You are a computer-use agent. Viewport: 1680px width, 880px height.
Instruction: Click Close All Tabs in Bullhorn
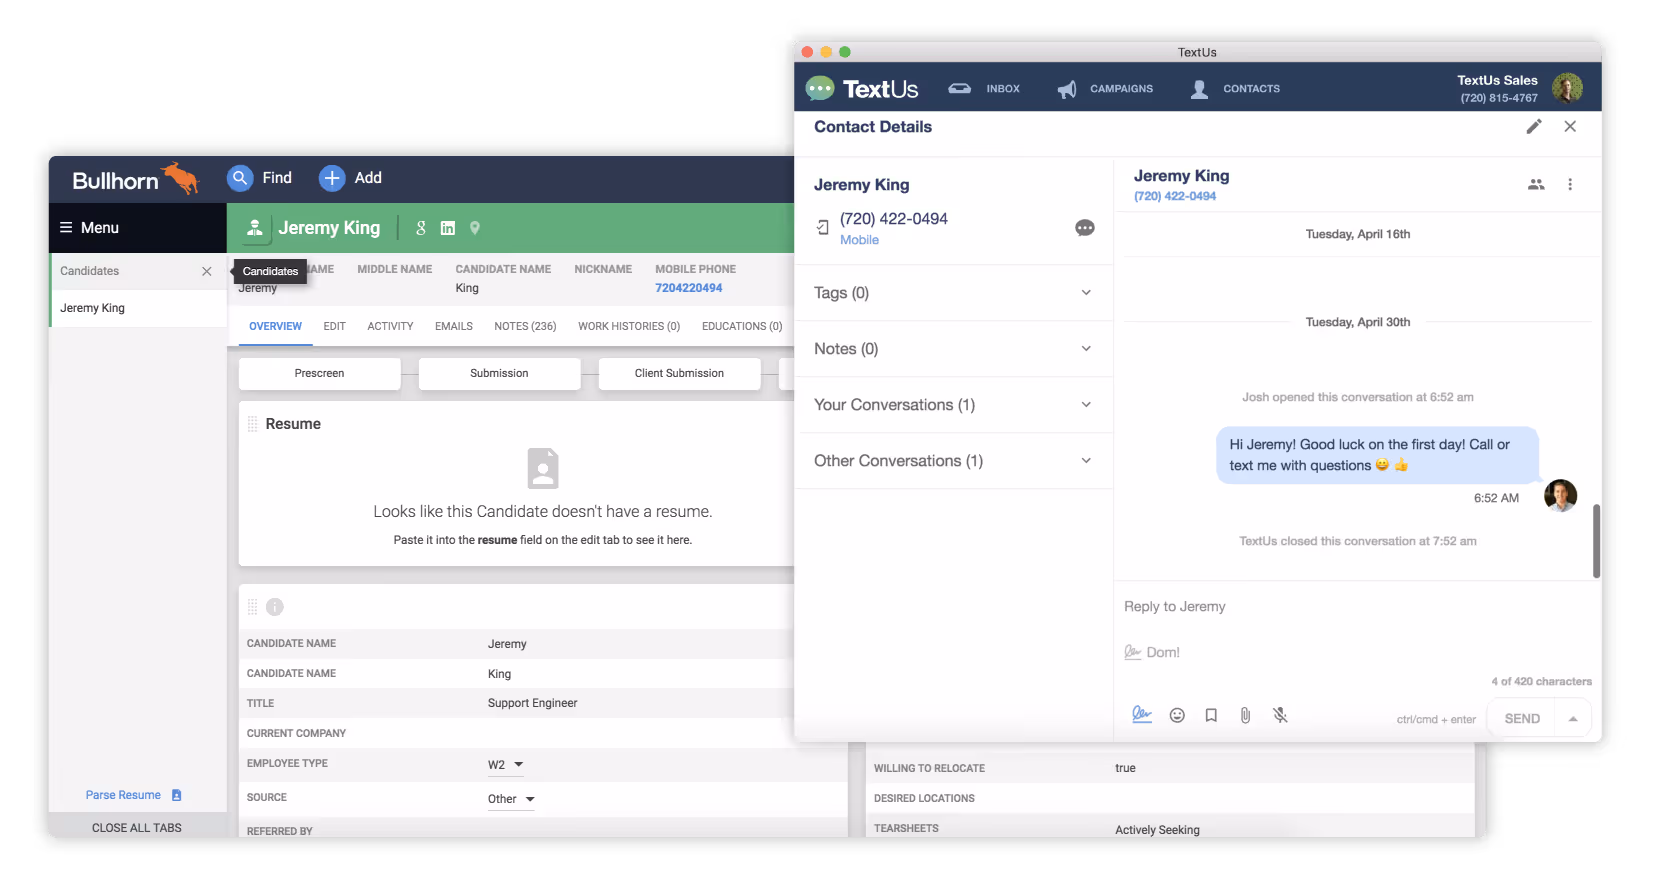point(137,828)
